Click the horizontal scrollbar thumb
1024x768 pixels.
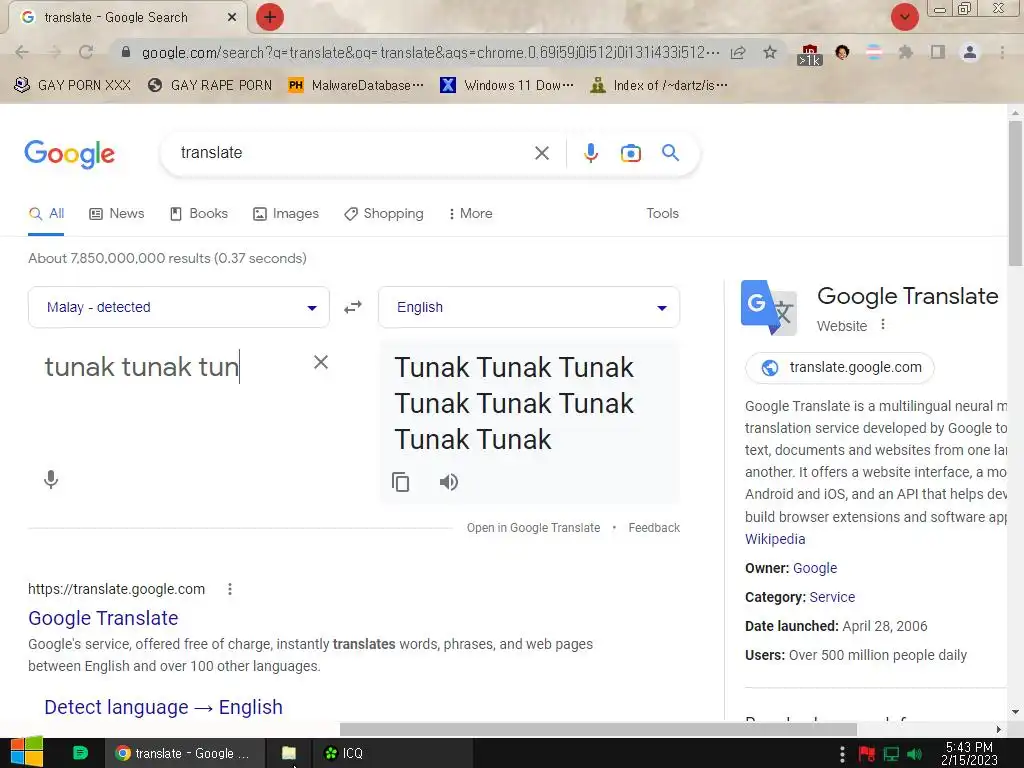pos(598,729)
